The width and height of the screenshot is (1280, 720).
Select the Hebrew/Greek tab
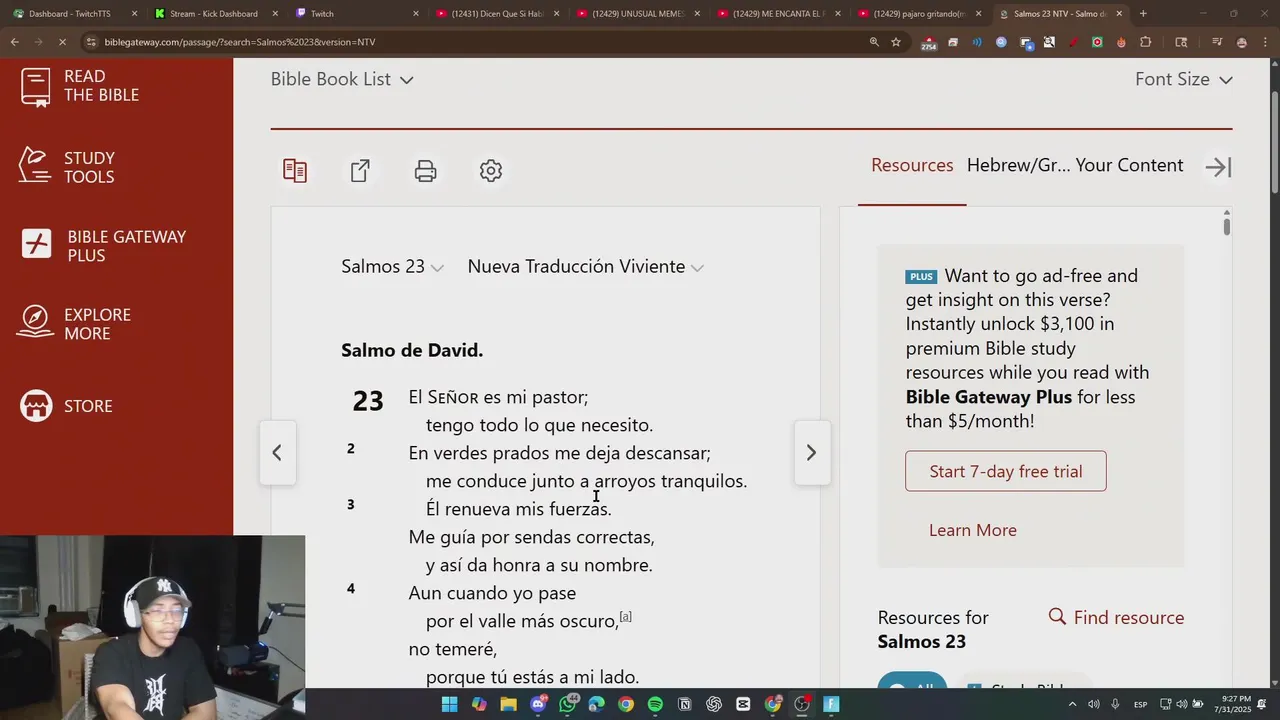pos(1018,166)
